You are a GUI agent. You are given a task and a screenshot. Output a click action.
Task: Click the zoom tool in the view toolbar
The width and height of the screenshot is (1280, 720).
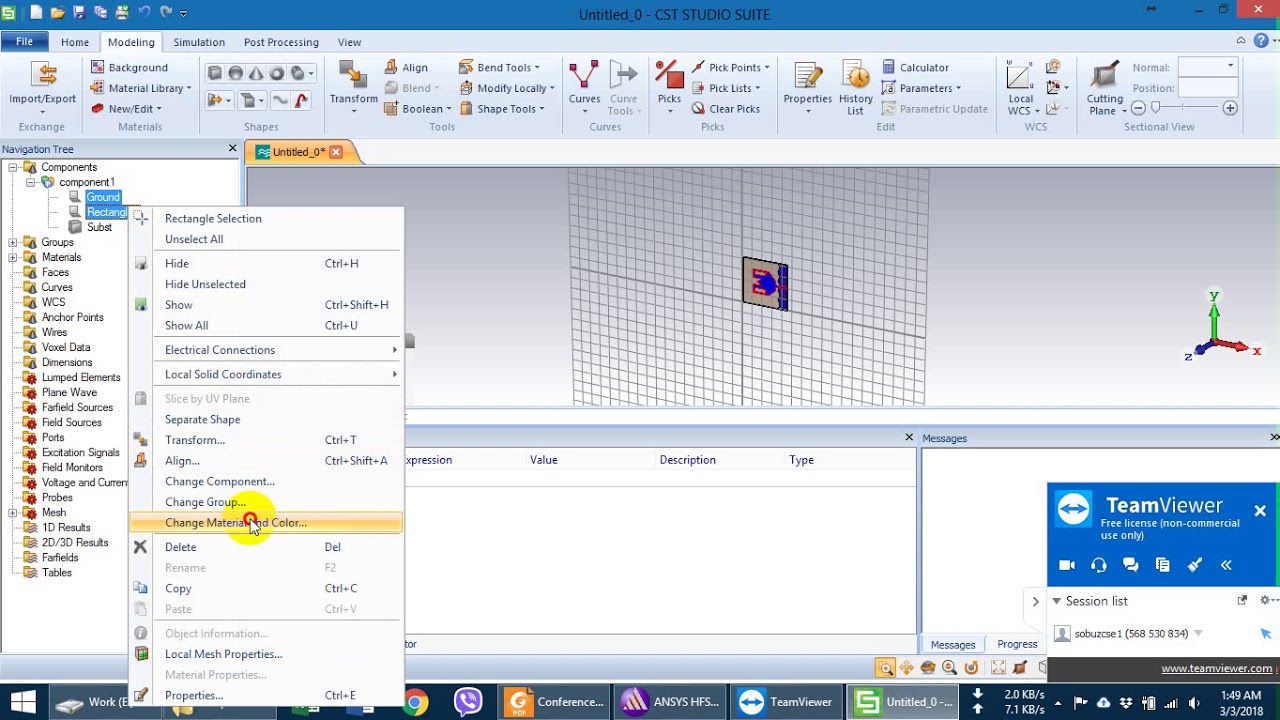pyautogui.click(x=885, y=668)
